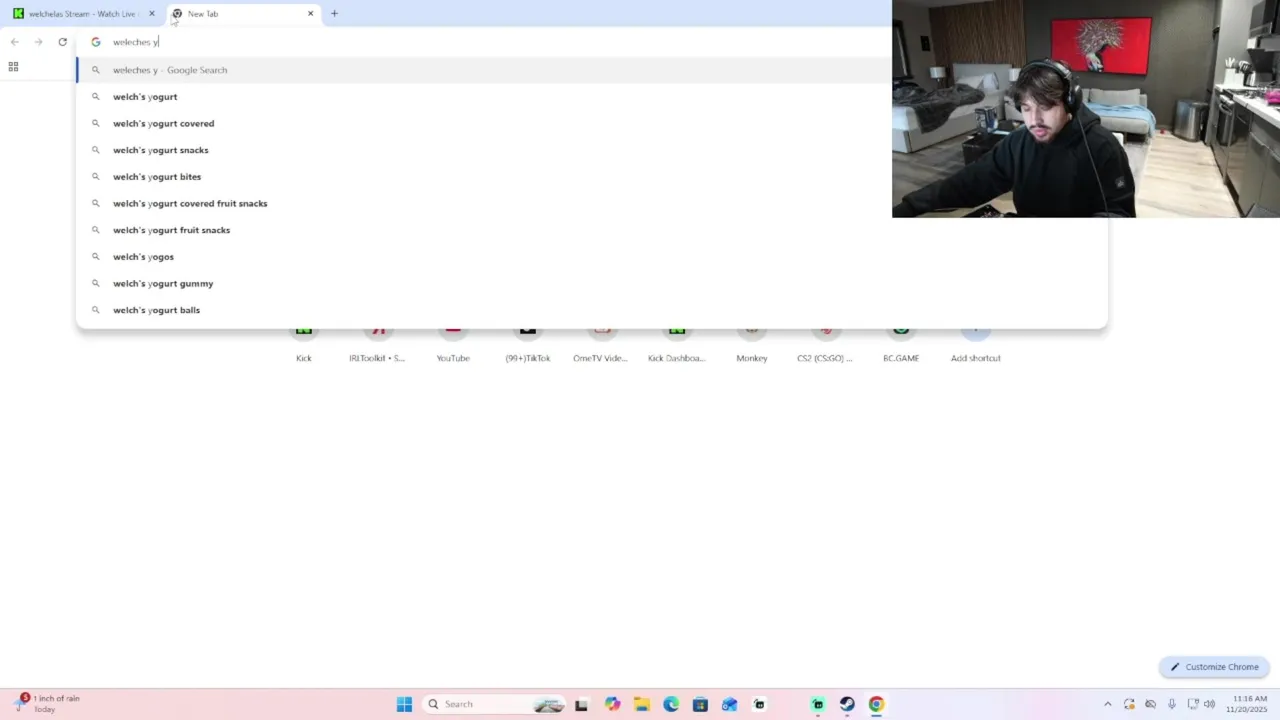Open the green app left of Steam

[818, 704]
